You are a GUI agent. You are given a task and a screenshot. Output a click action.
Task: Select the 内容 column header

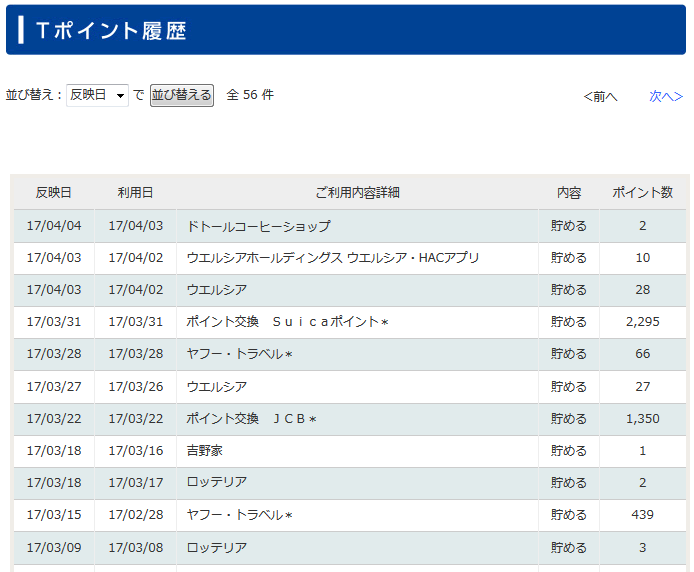point(569,193)
